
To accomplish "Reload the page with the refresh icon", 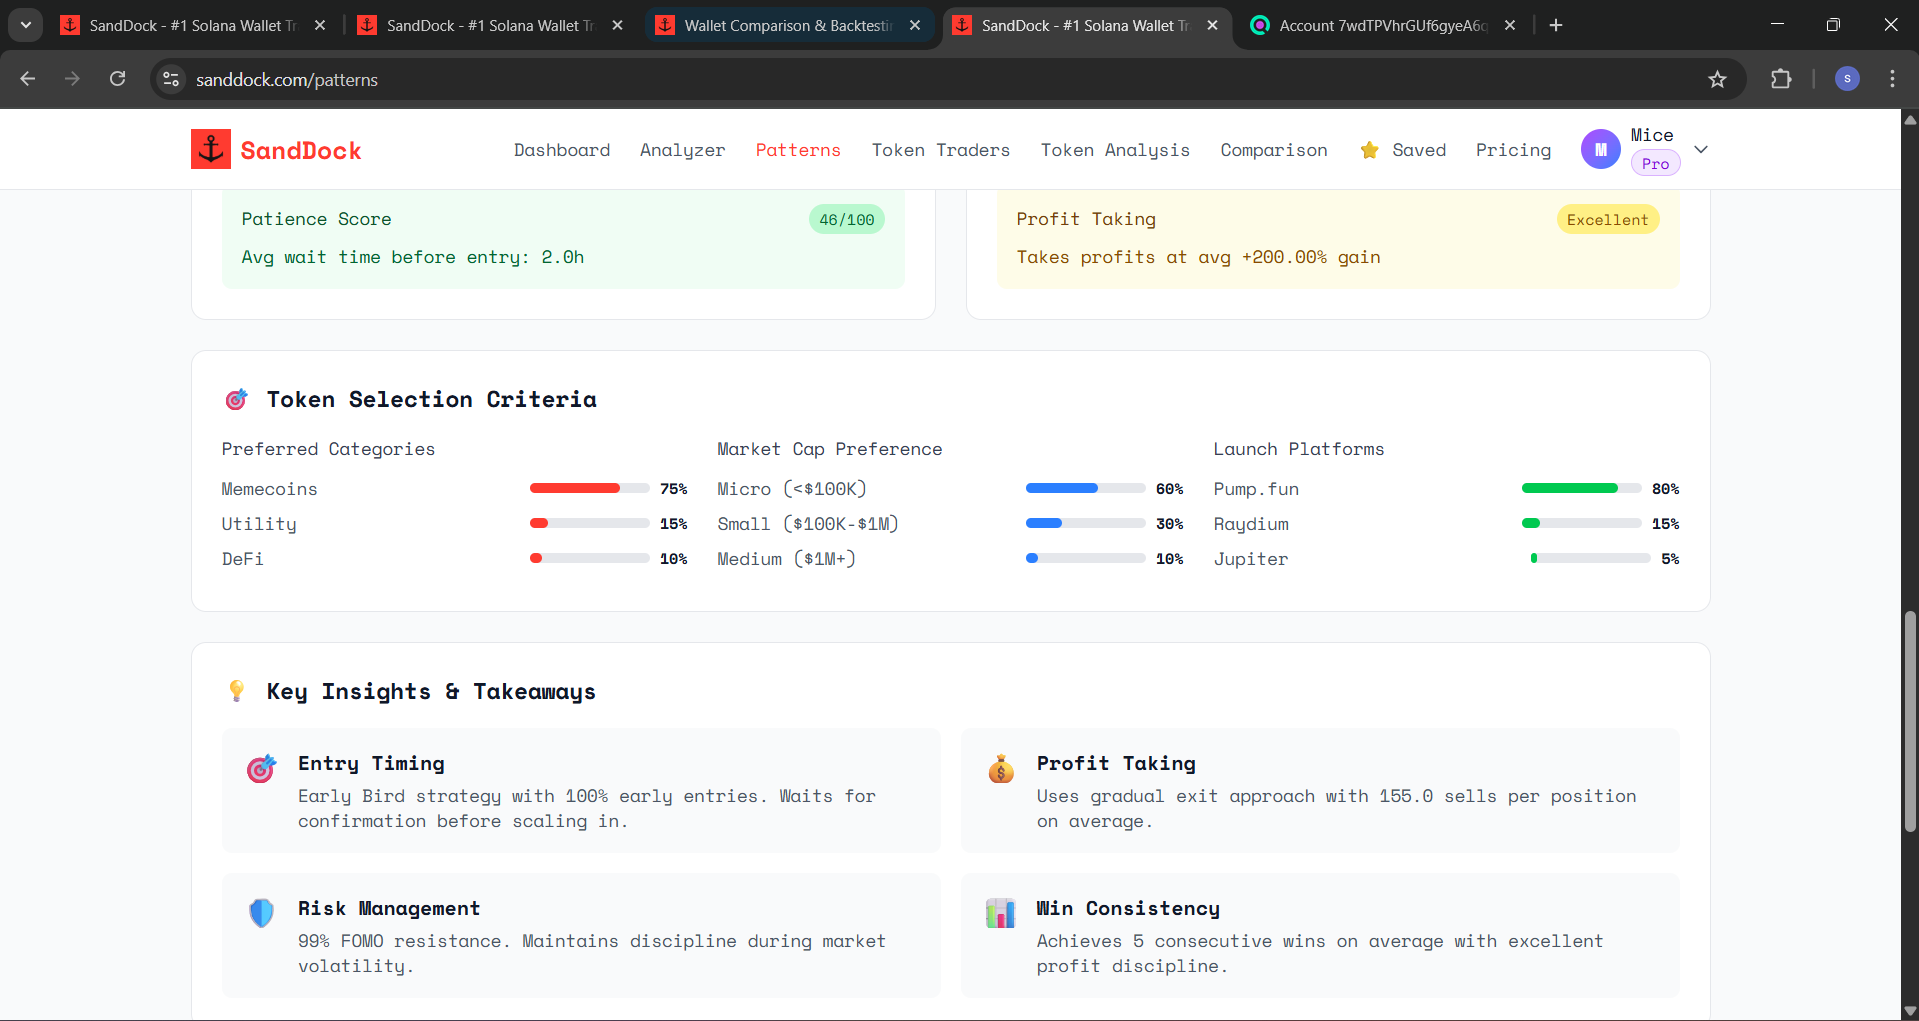I will [118, 79].
